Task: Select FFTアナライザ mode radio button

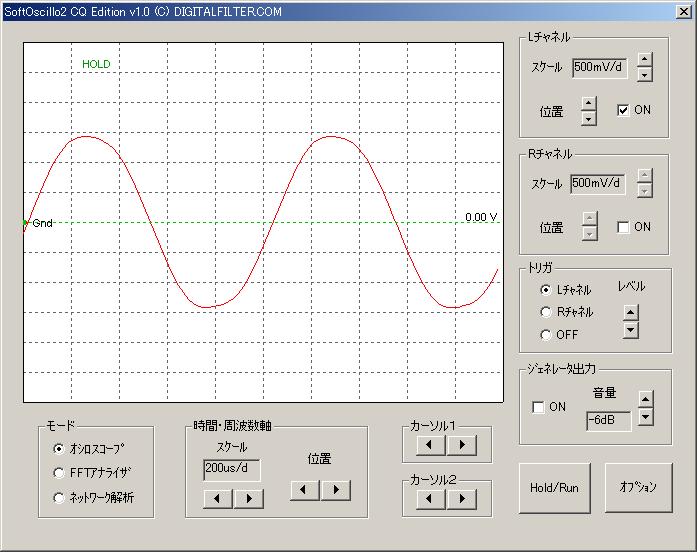Action: tap(59, 473)
